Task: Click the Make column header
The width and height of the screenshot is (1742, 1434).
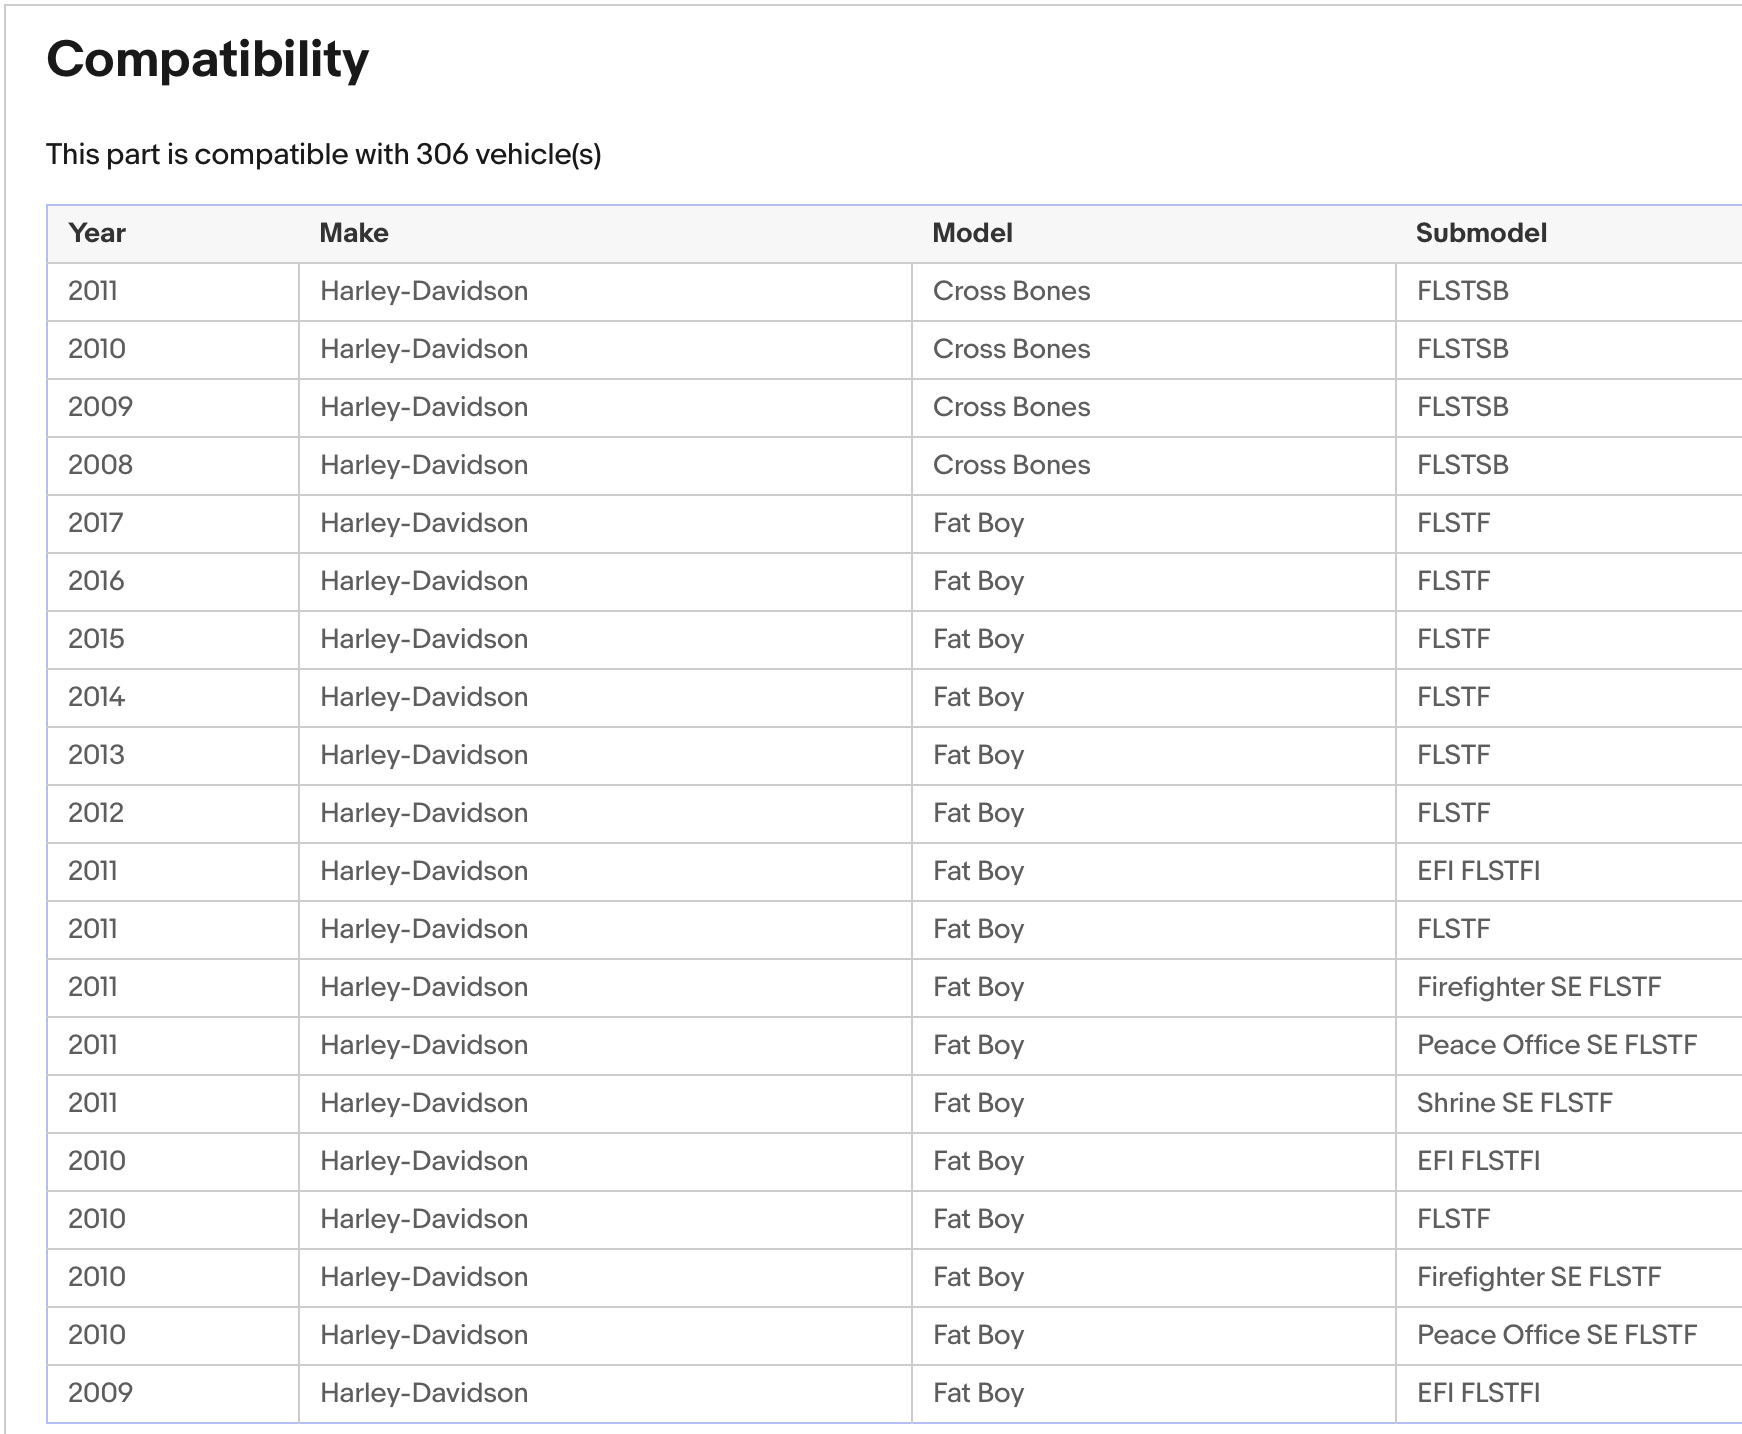Action: [354, 233]
